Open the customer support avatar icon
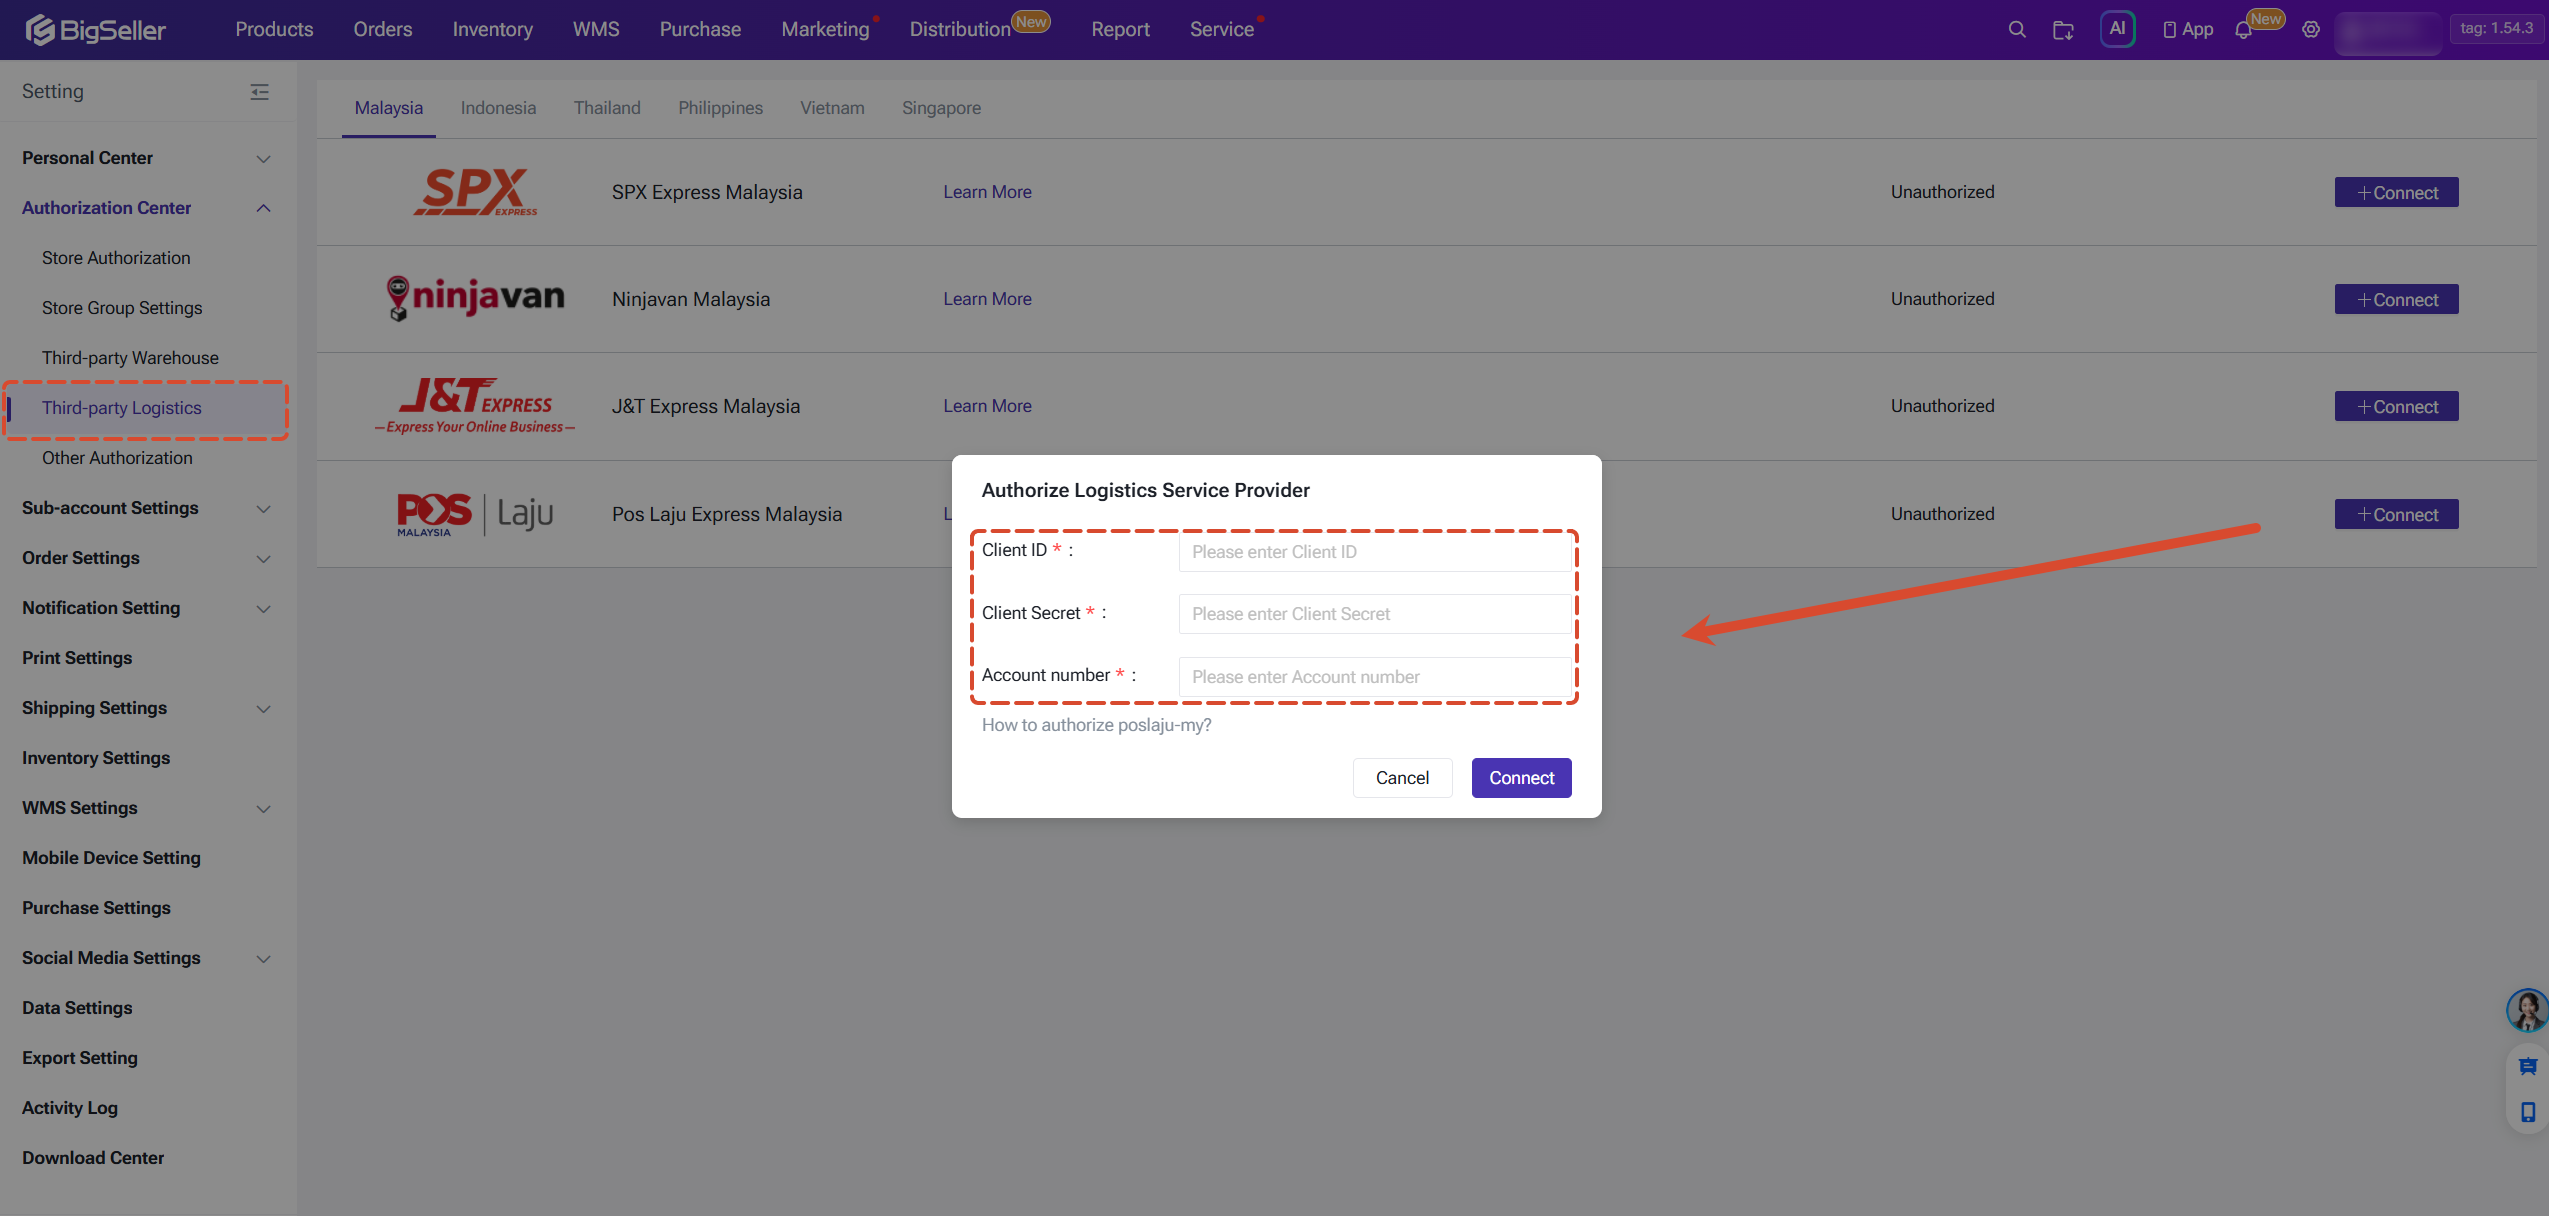 tap(2526, 1010)
